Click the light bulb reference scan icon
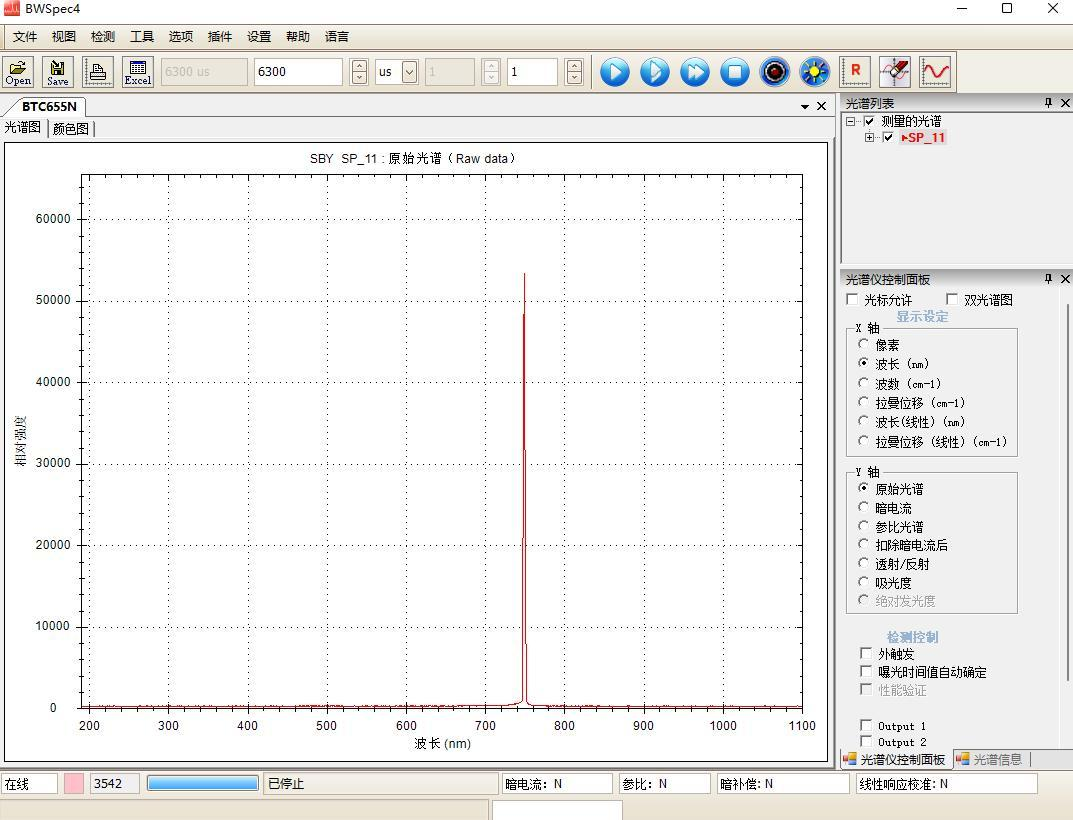The width and height of the screenshot is (1073, 820). click(x=815, y=72)
